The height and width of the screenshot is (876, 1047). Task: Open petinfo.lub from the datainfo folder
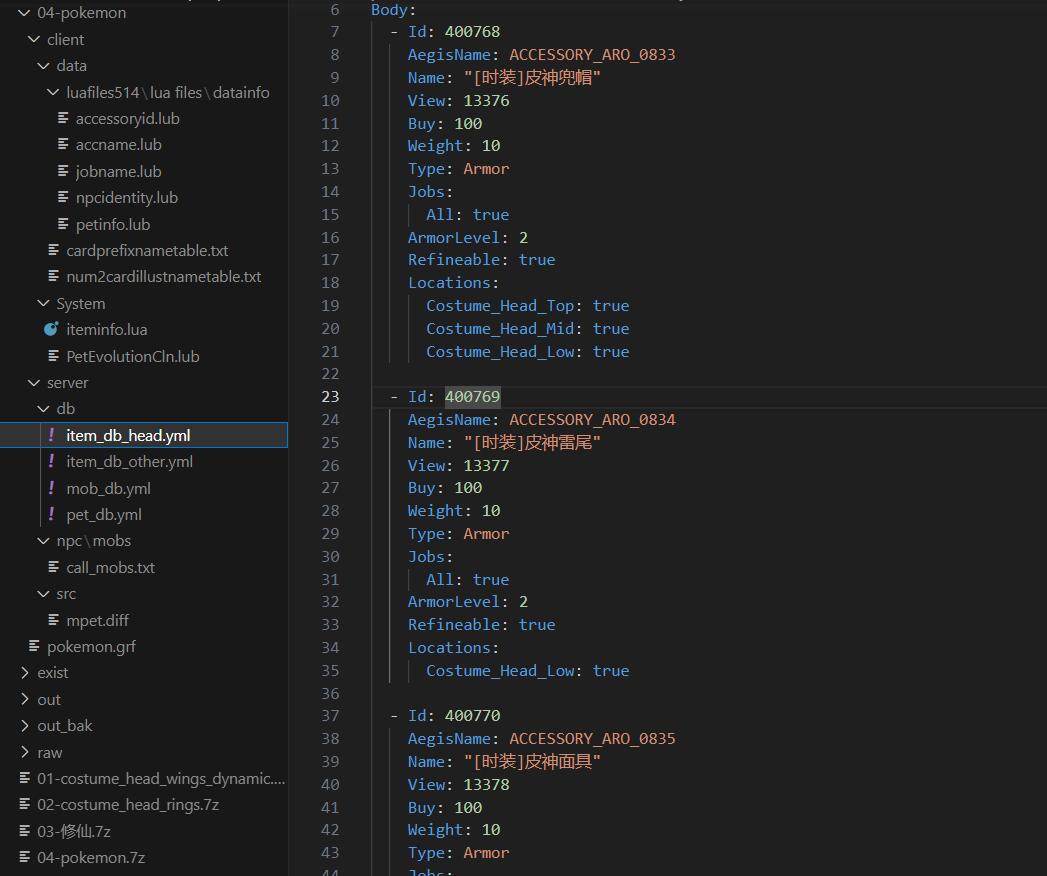112,224
